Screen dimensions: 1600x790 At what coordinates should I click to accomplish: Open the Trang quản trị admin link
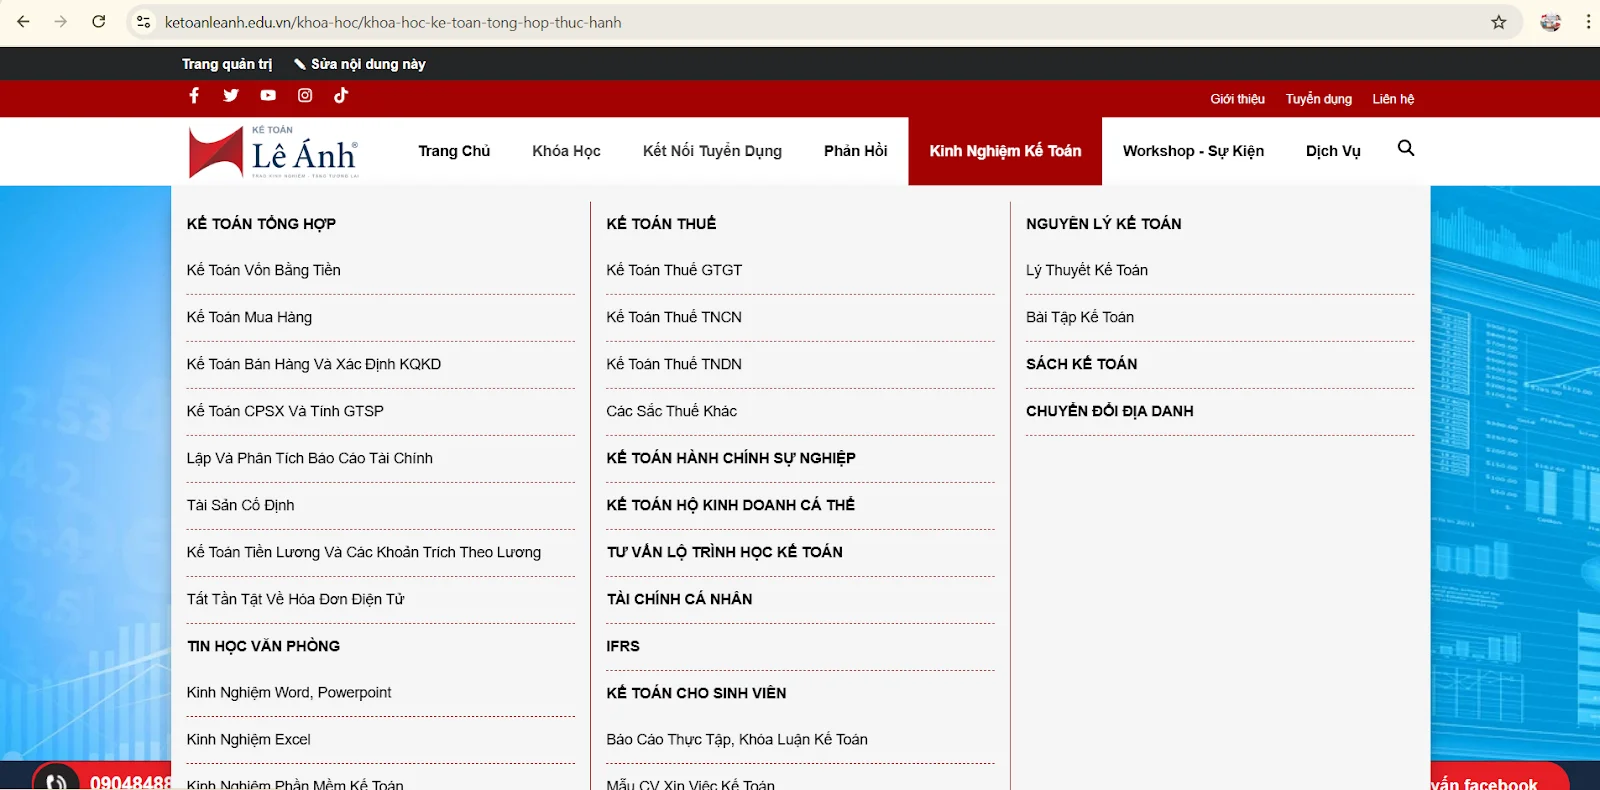227,64
